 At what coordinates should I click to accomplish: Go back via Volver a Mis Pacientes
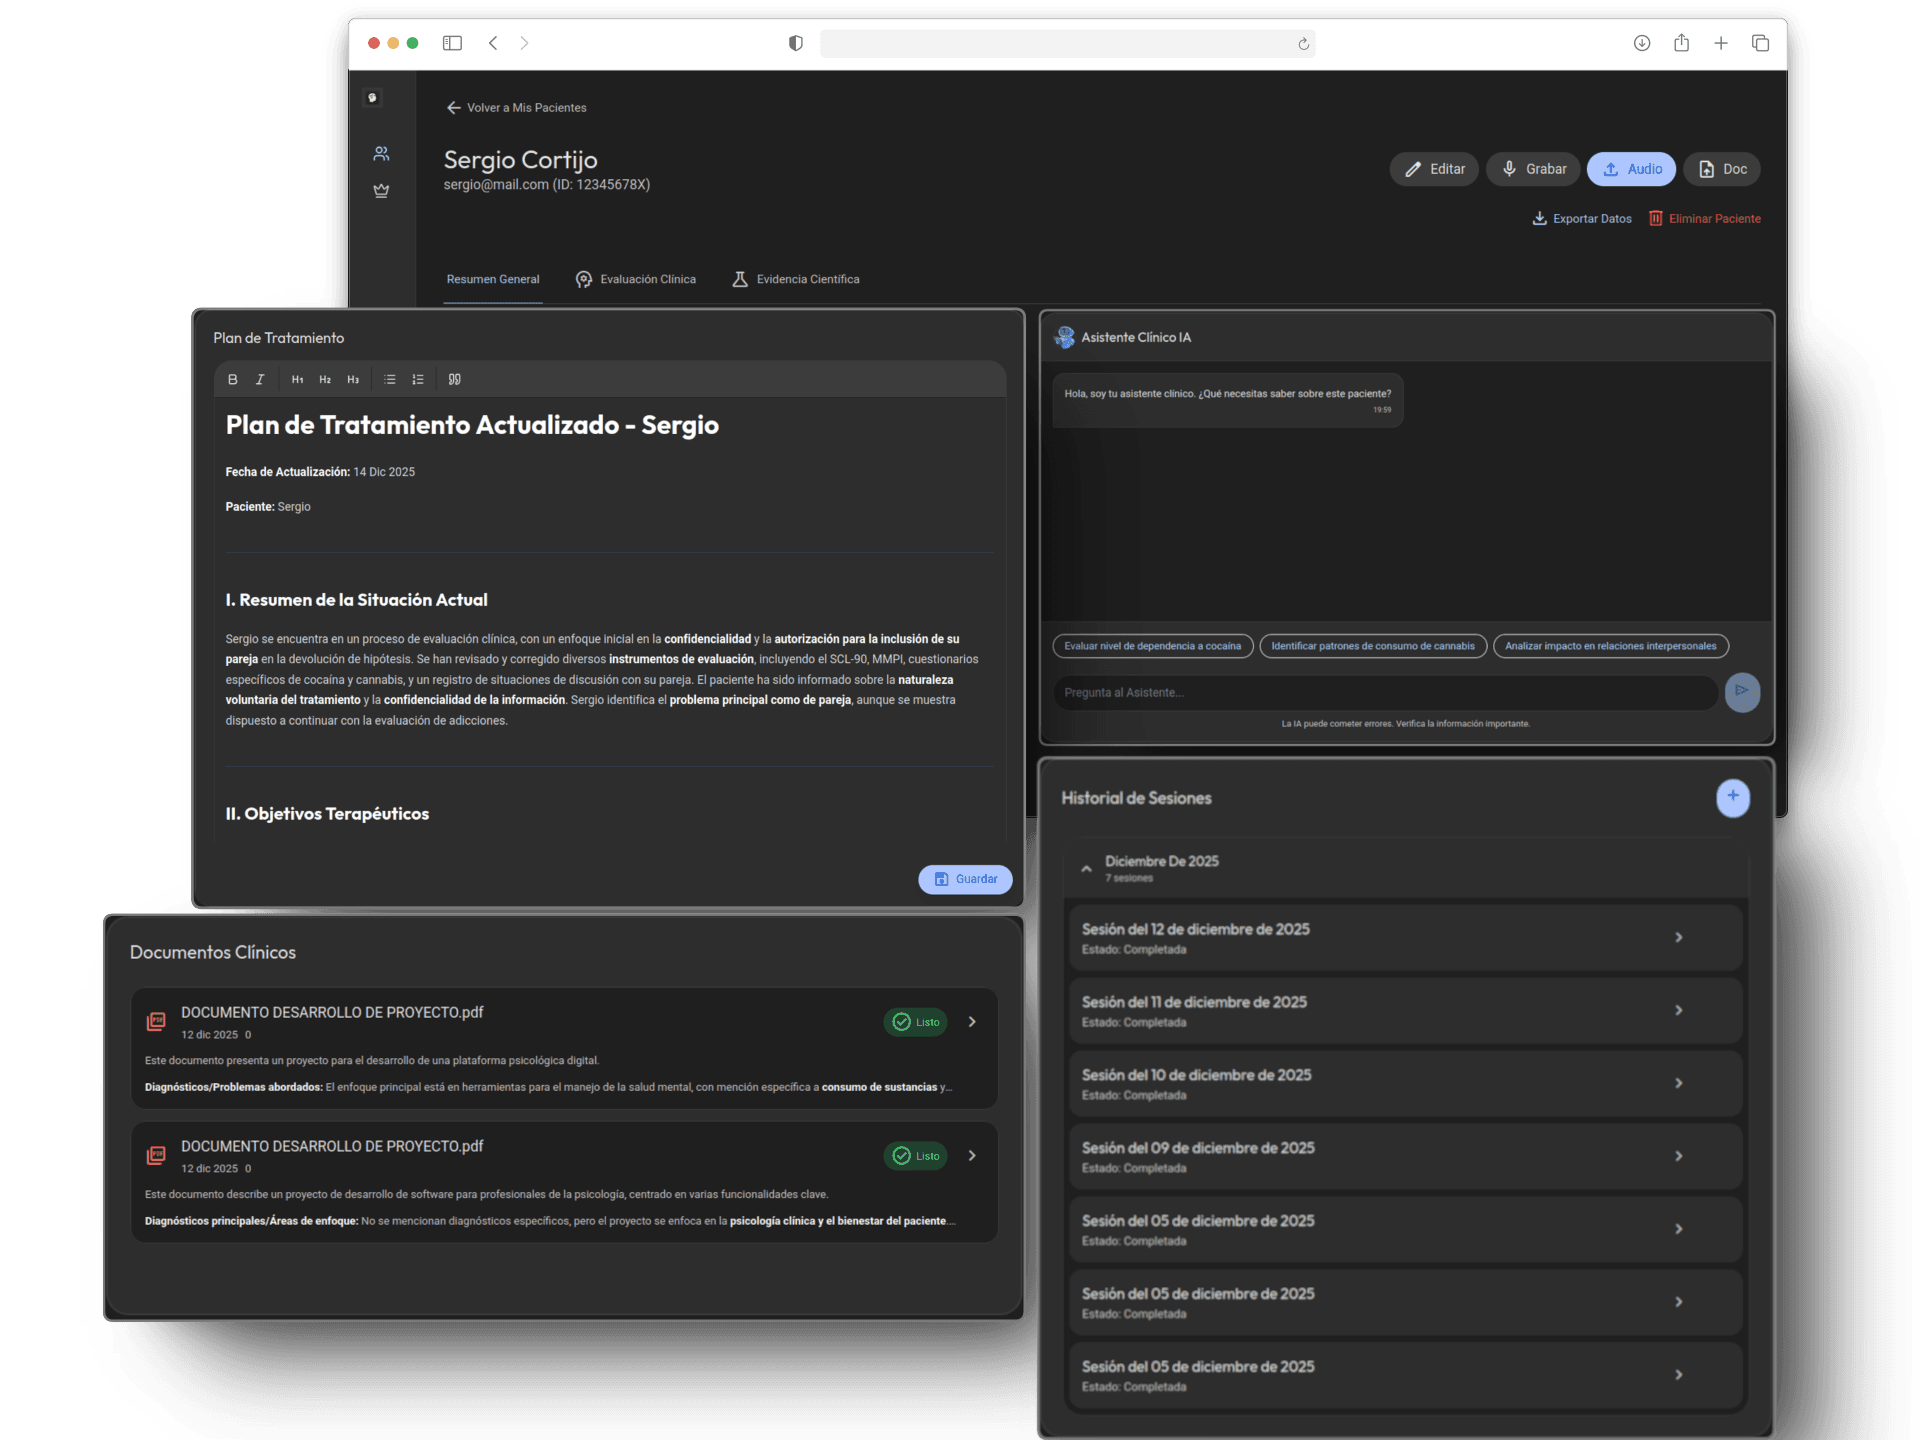516,108
